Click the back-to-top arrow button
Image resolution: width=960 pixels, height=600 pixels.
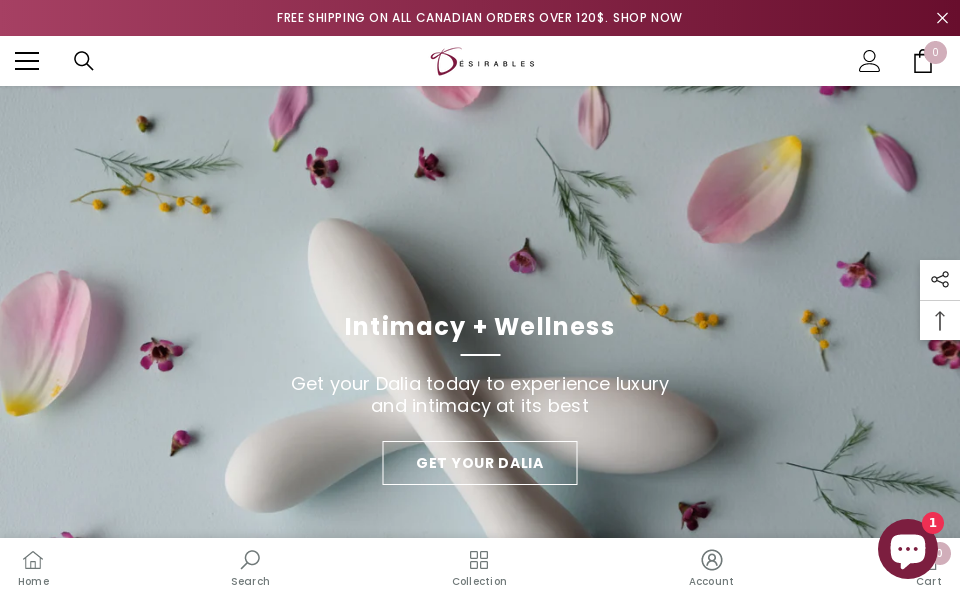click(940, 320)
